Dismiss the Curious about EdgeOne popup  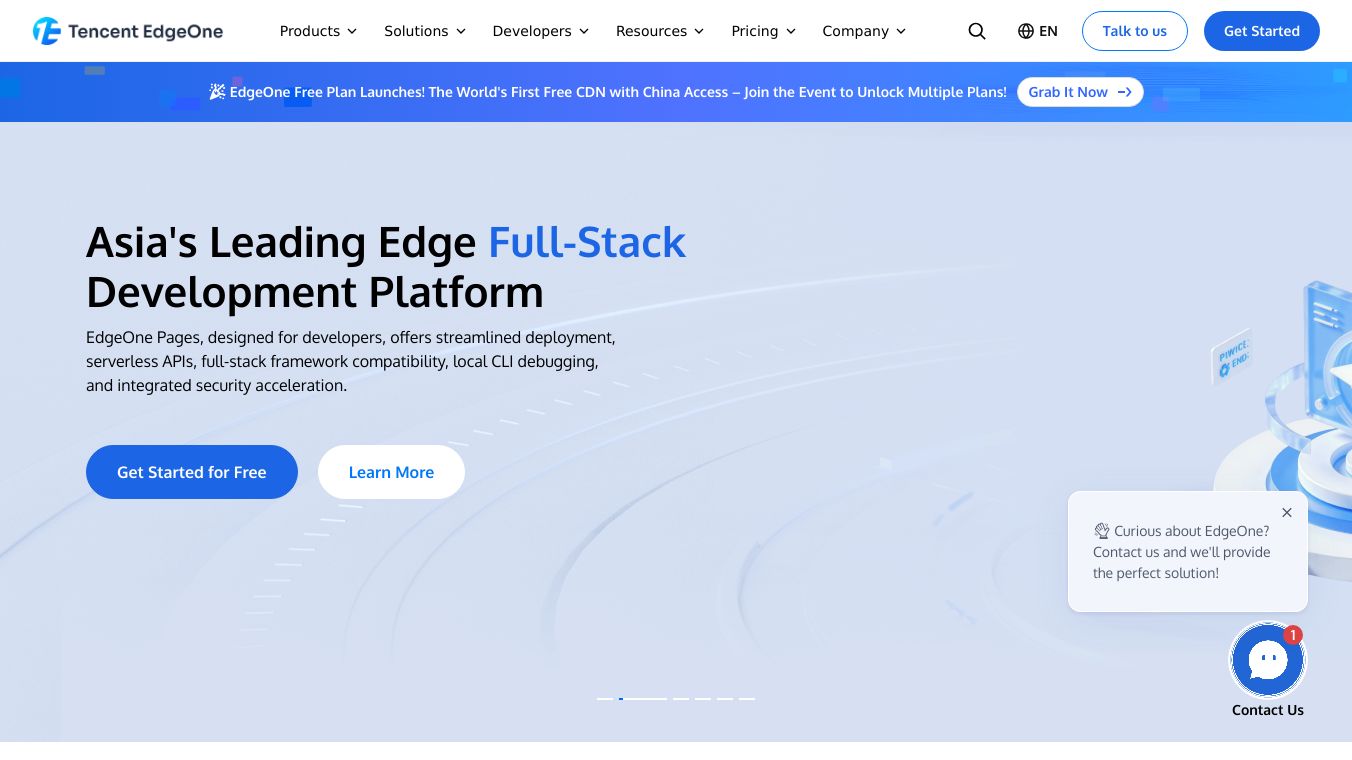tap(1287, 512)
